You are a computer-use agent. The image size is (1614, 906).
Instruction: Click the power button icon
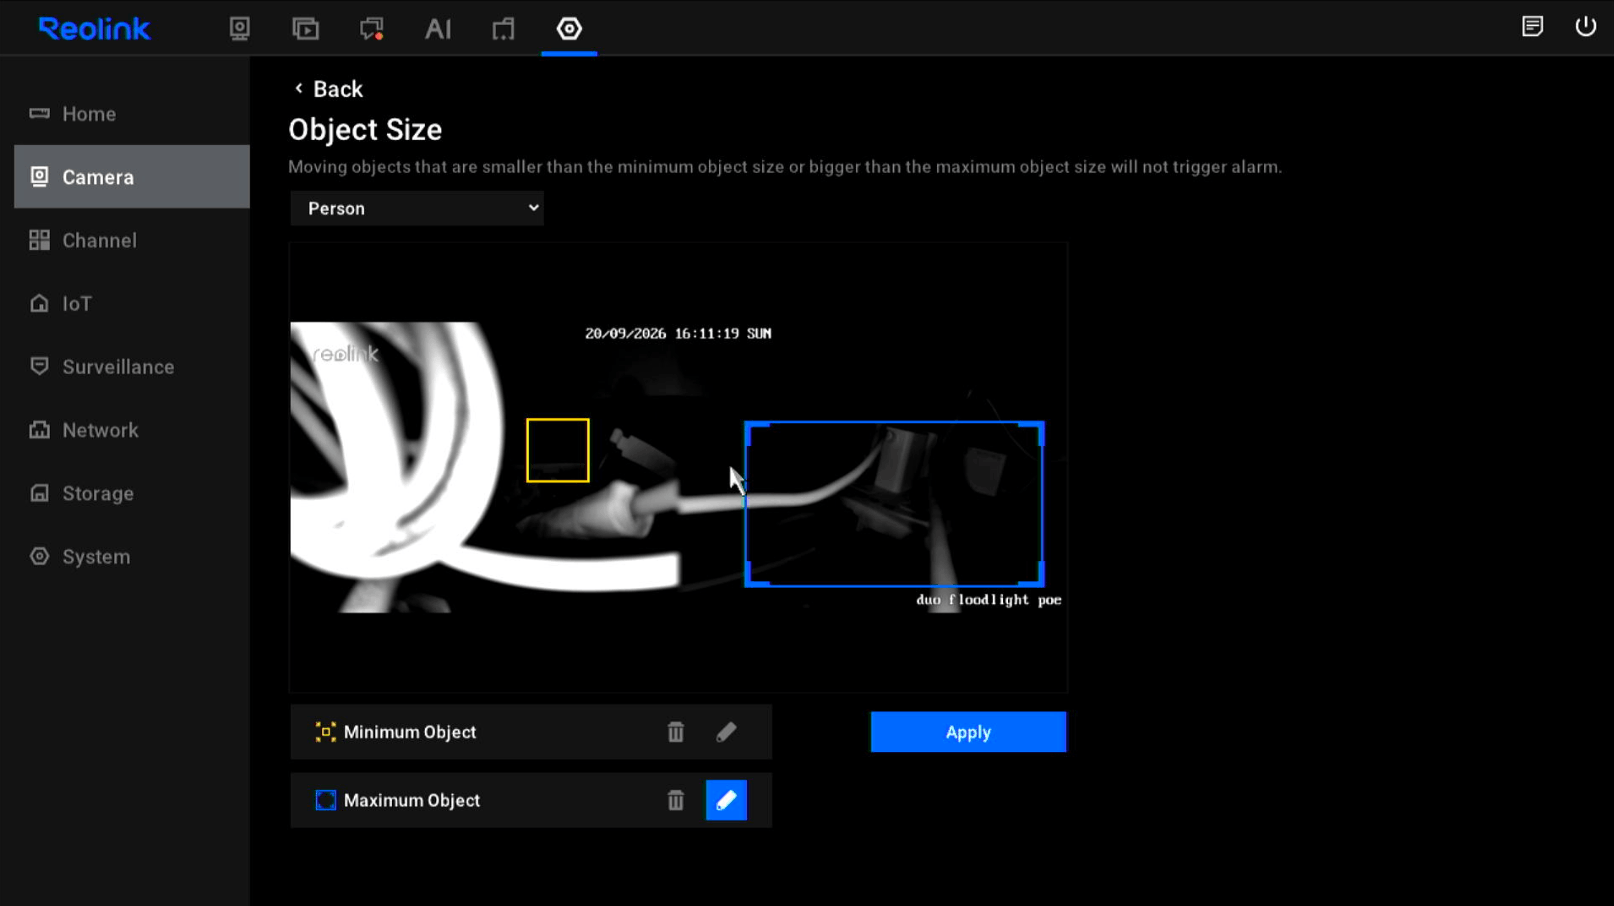coord(1586,26)
